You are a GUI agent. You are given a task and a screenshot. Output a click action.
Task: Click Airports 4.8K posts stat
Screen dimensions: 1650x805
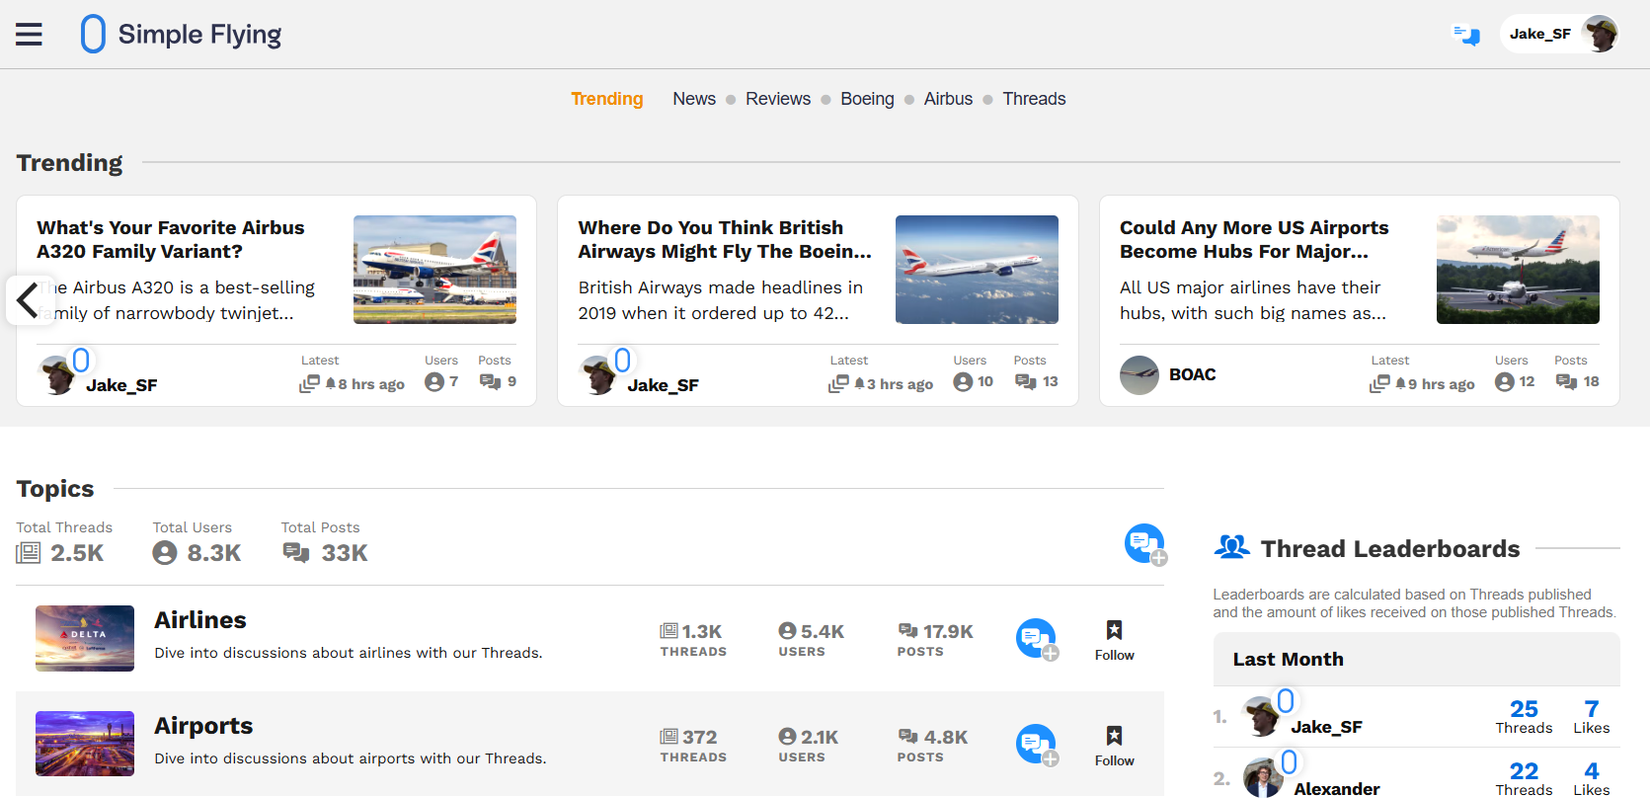coord(932,745)
